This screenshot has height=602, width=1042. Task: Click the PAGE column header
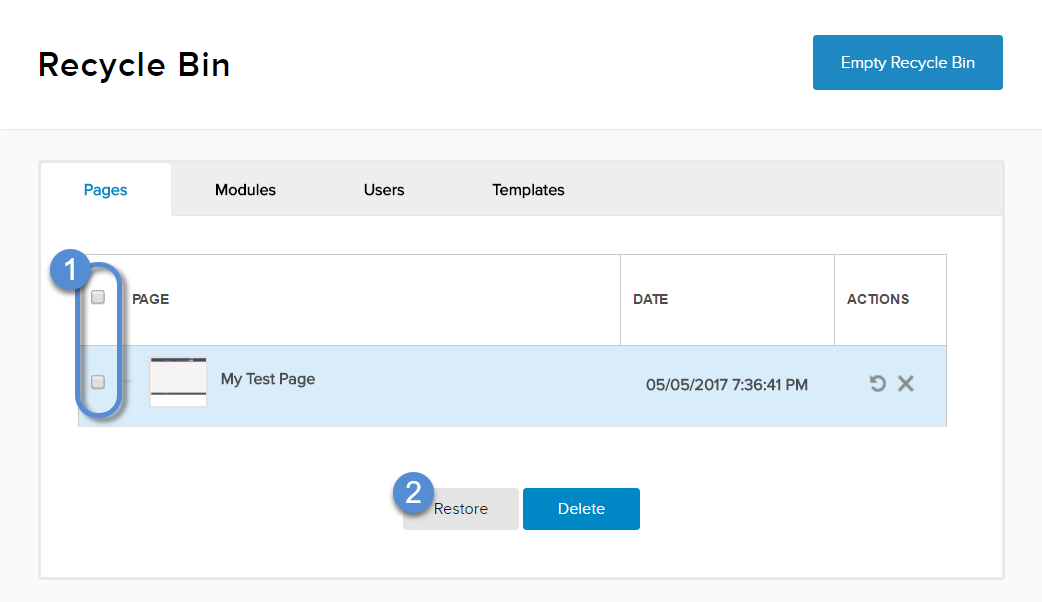(151, 299)
